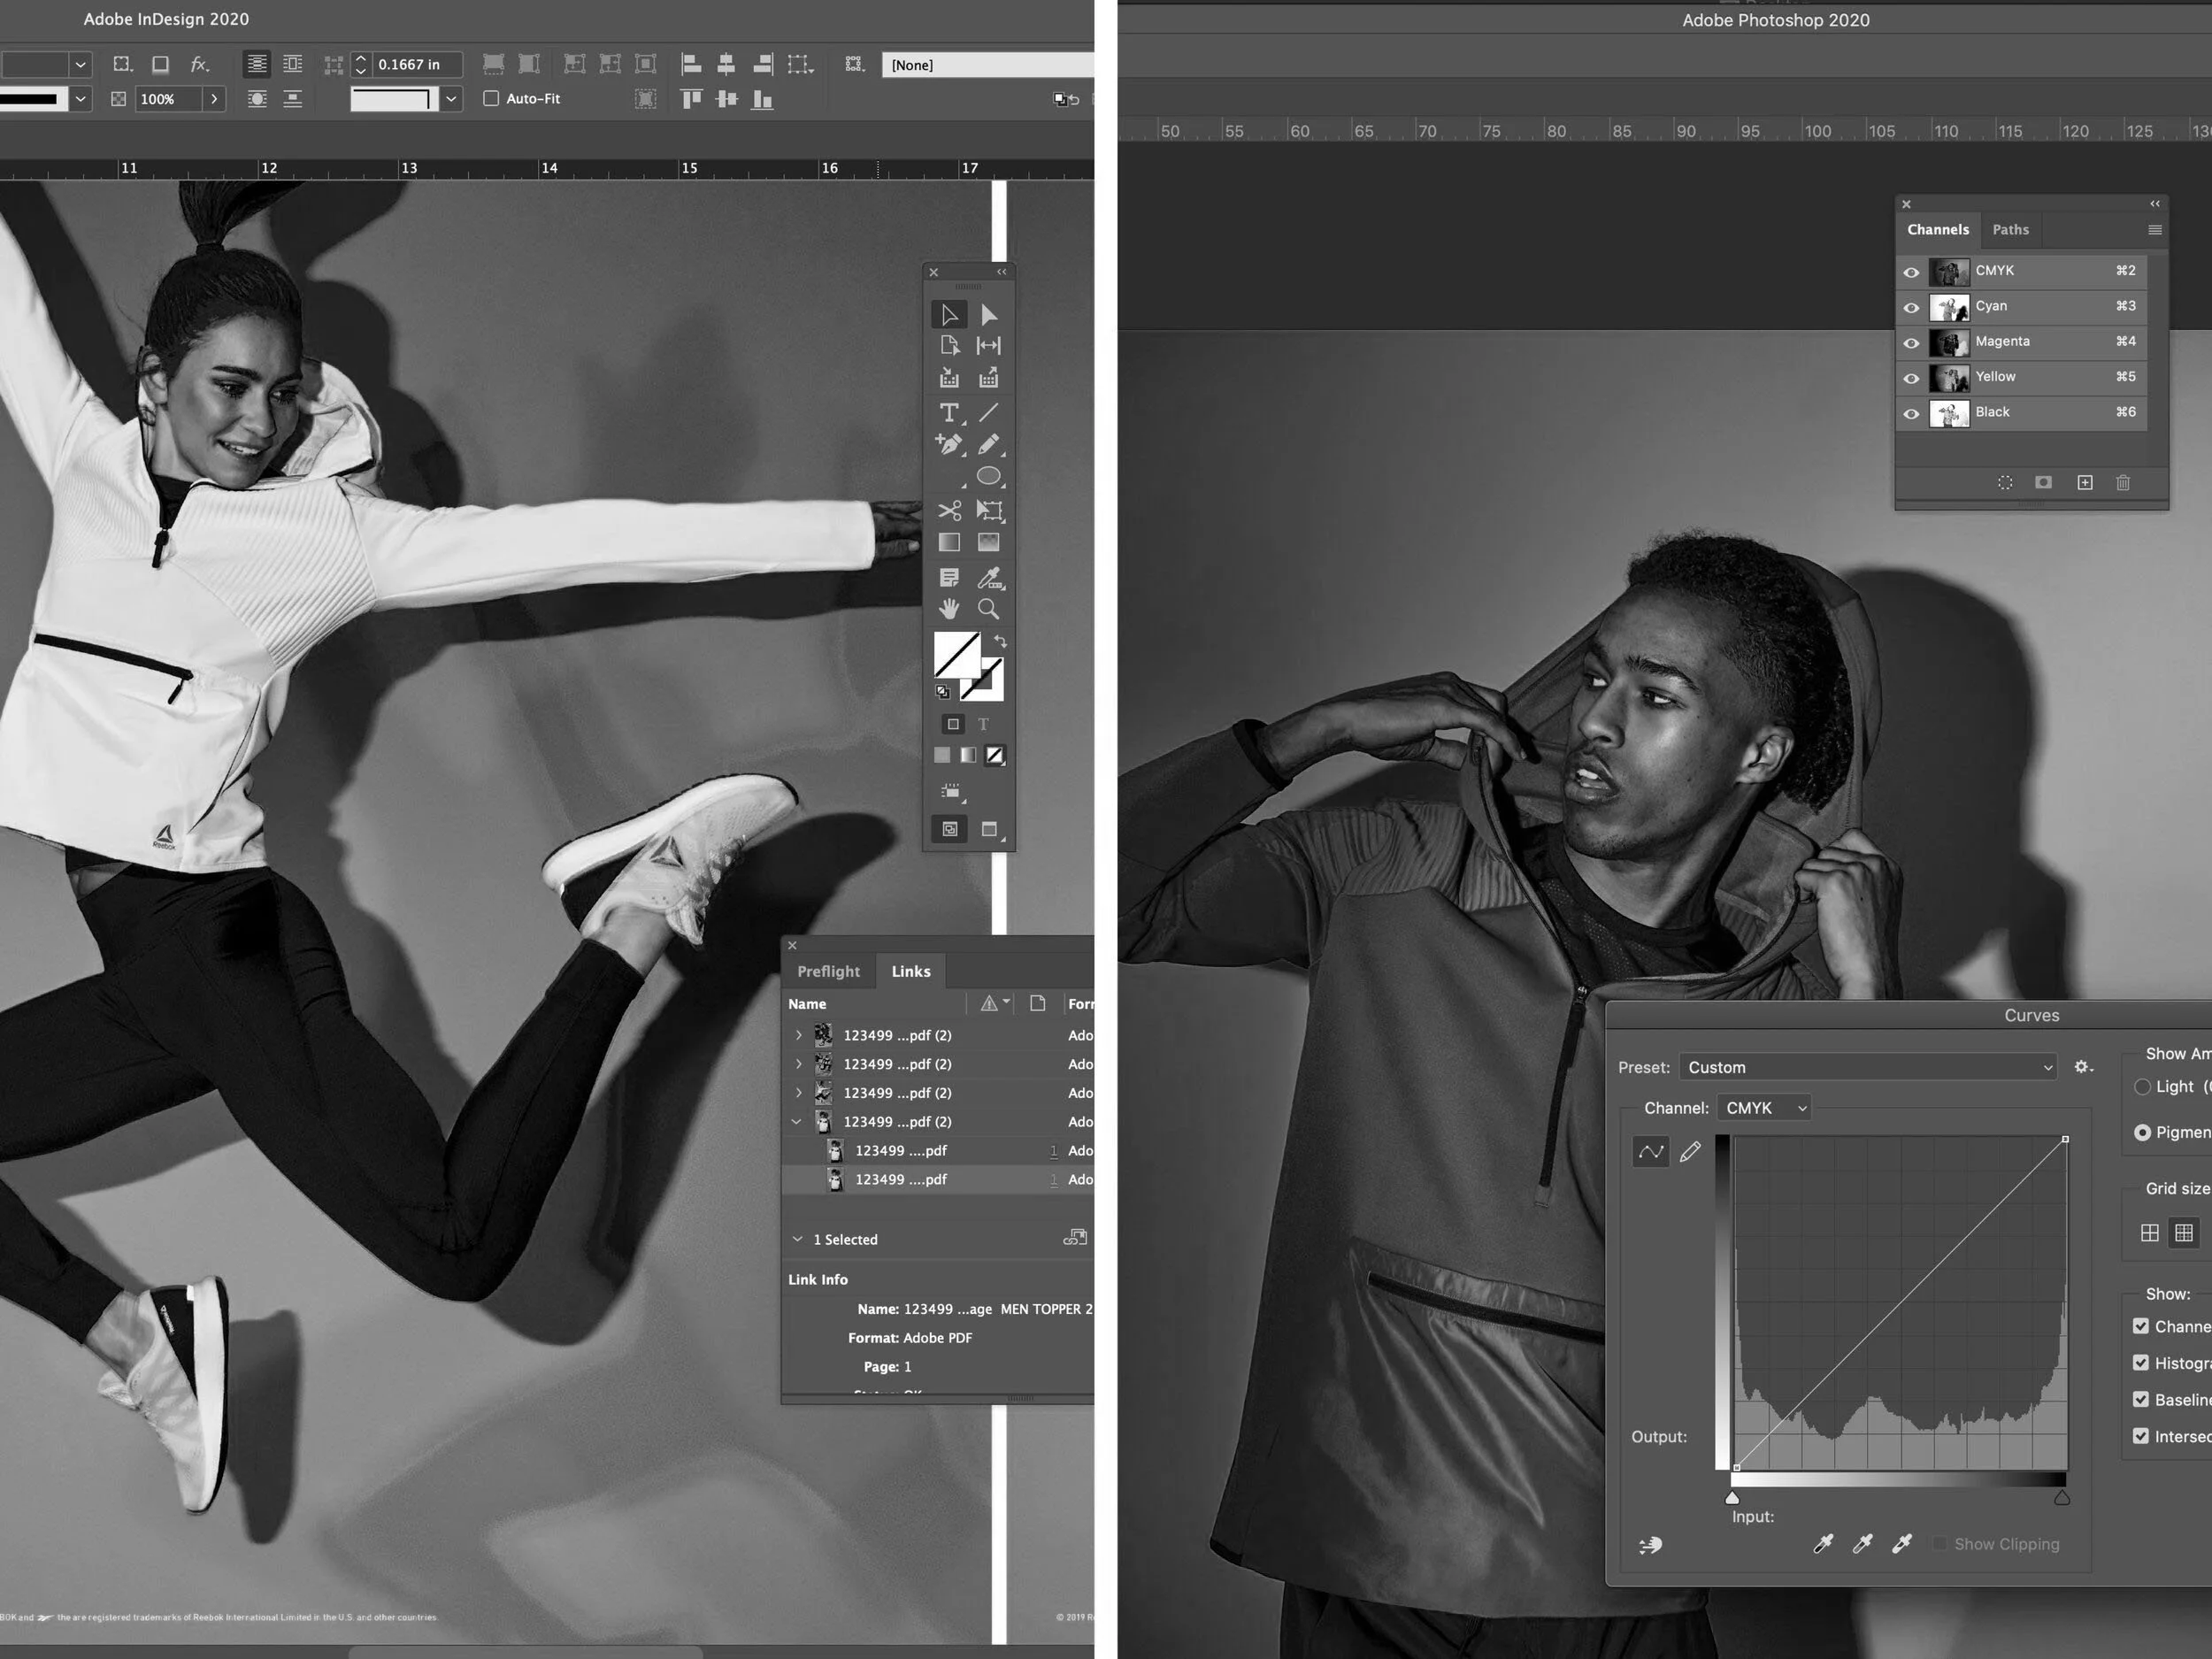Image resolution: width=2212 pixels, height=1659 pixels.
Task: Select the Direct Selection tool
Action: coord(989,313)
